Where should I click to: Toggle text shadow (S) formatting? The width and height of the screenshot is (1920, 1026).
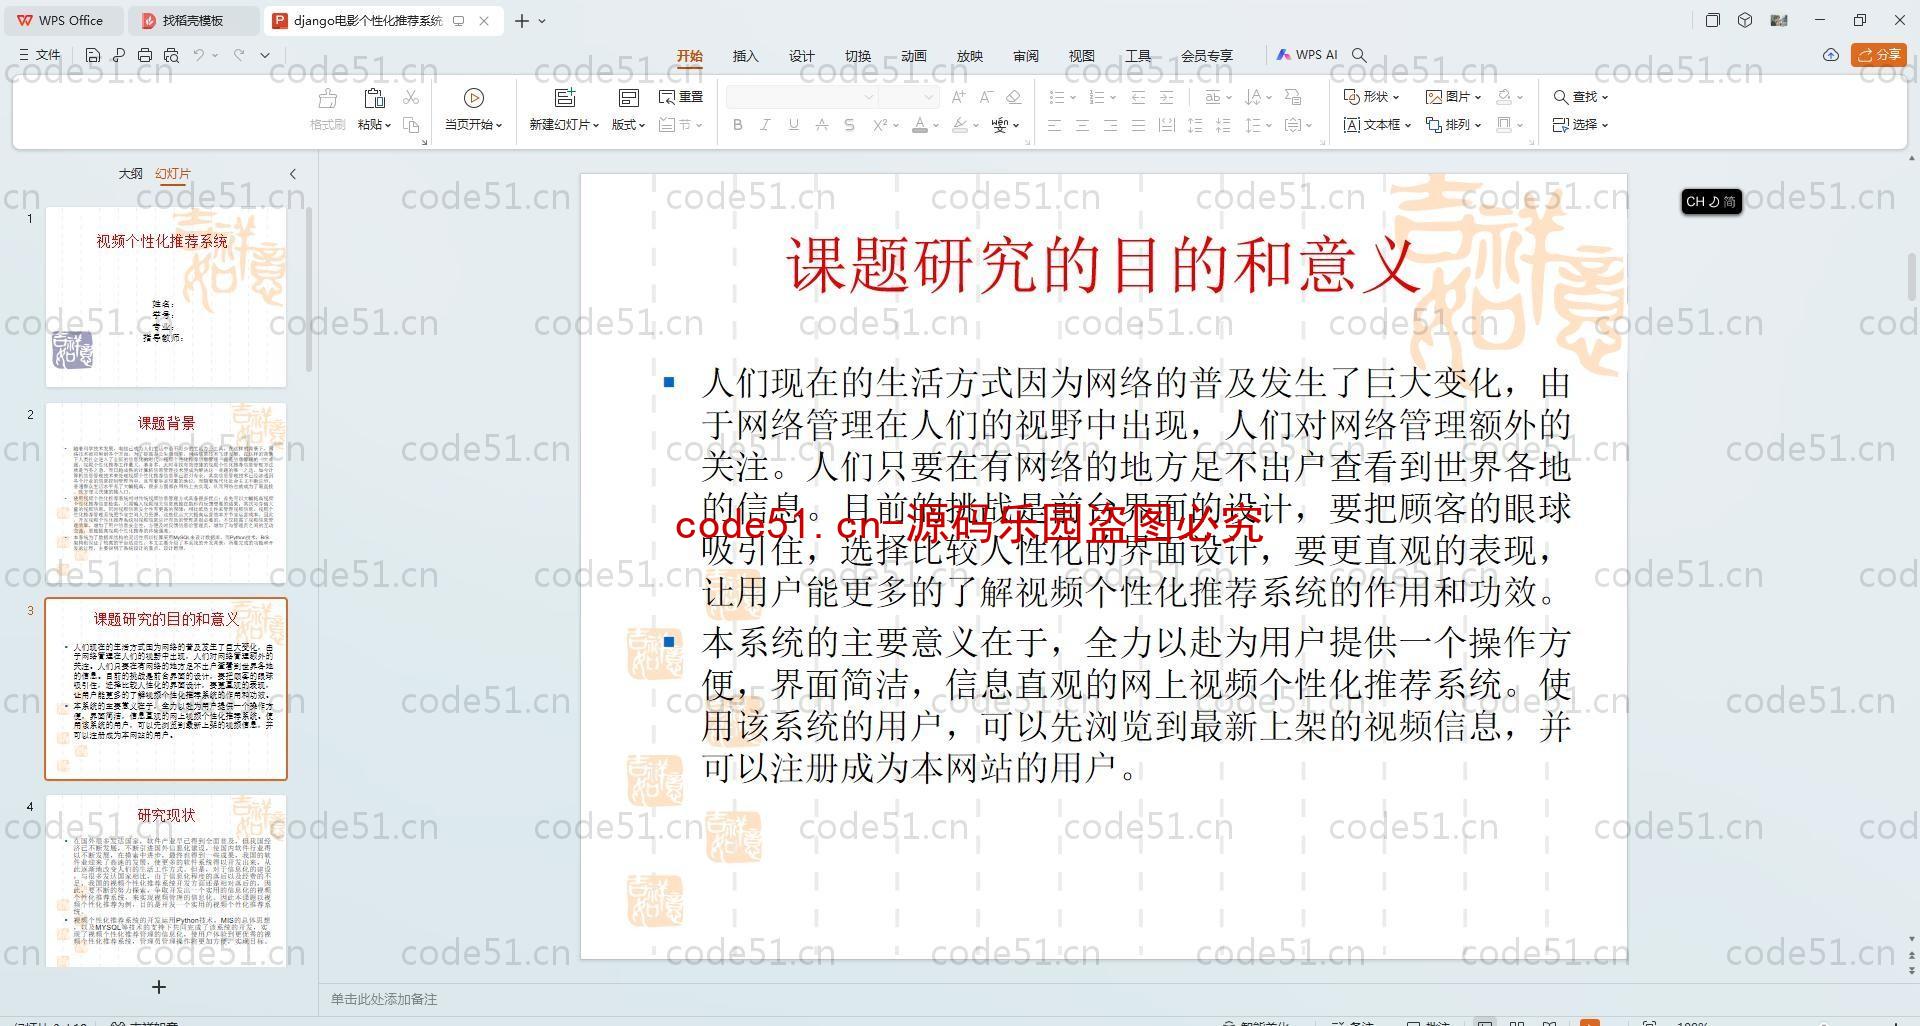click(x=850, y=125)
